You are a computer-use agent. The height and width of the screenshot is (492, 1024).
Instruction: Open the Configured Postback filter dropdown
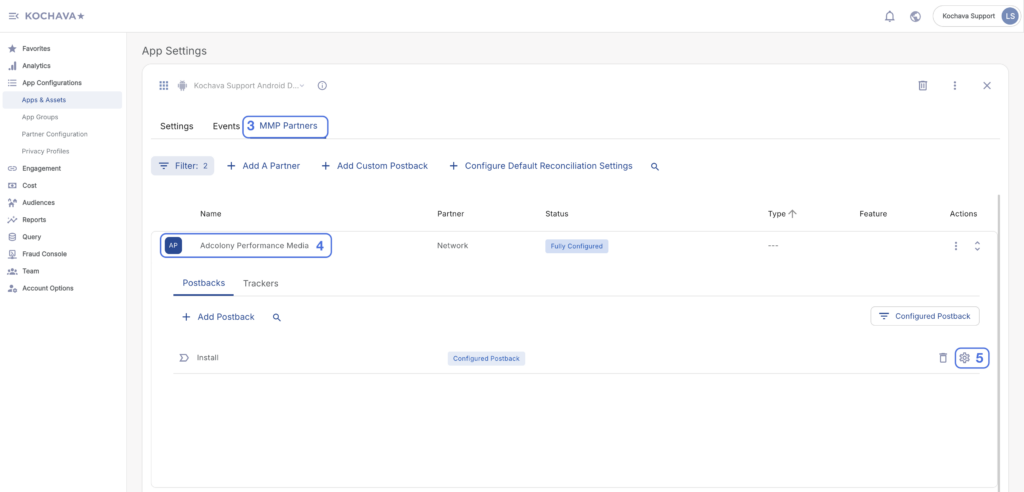[925, 316]
